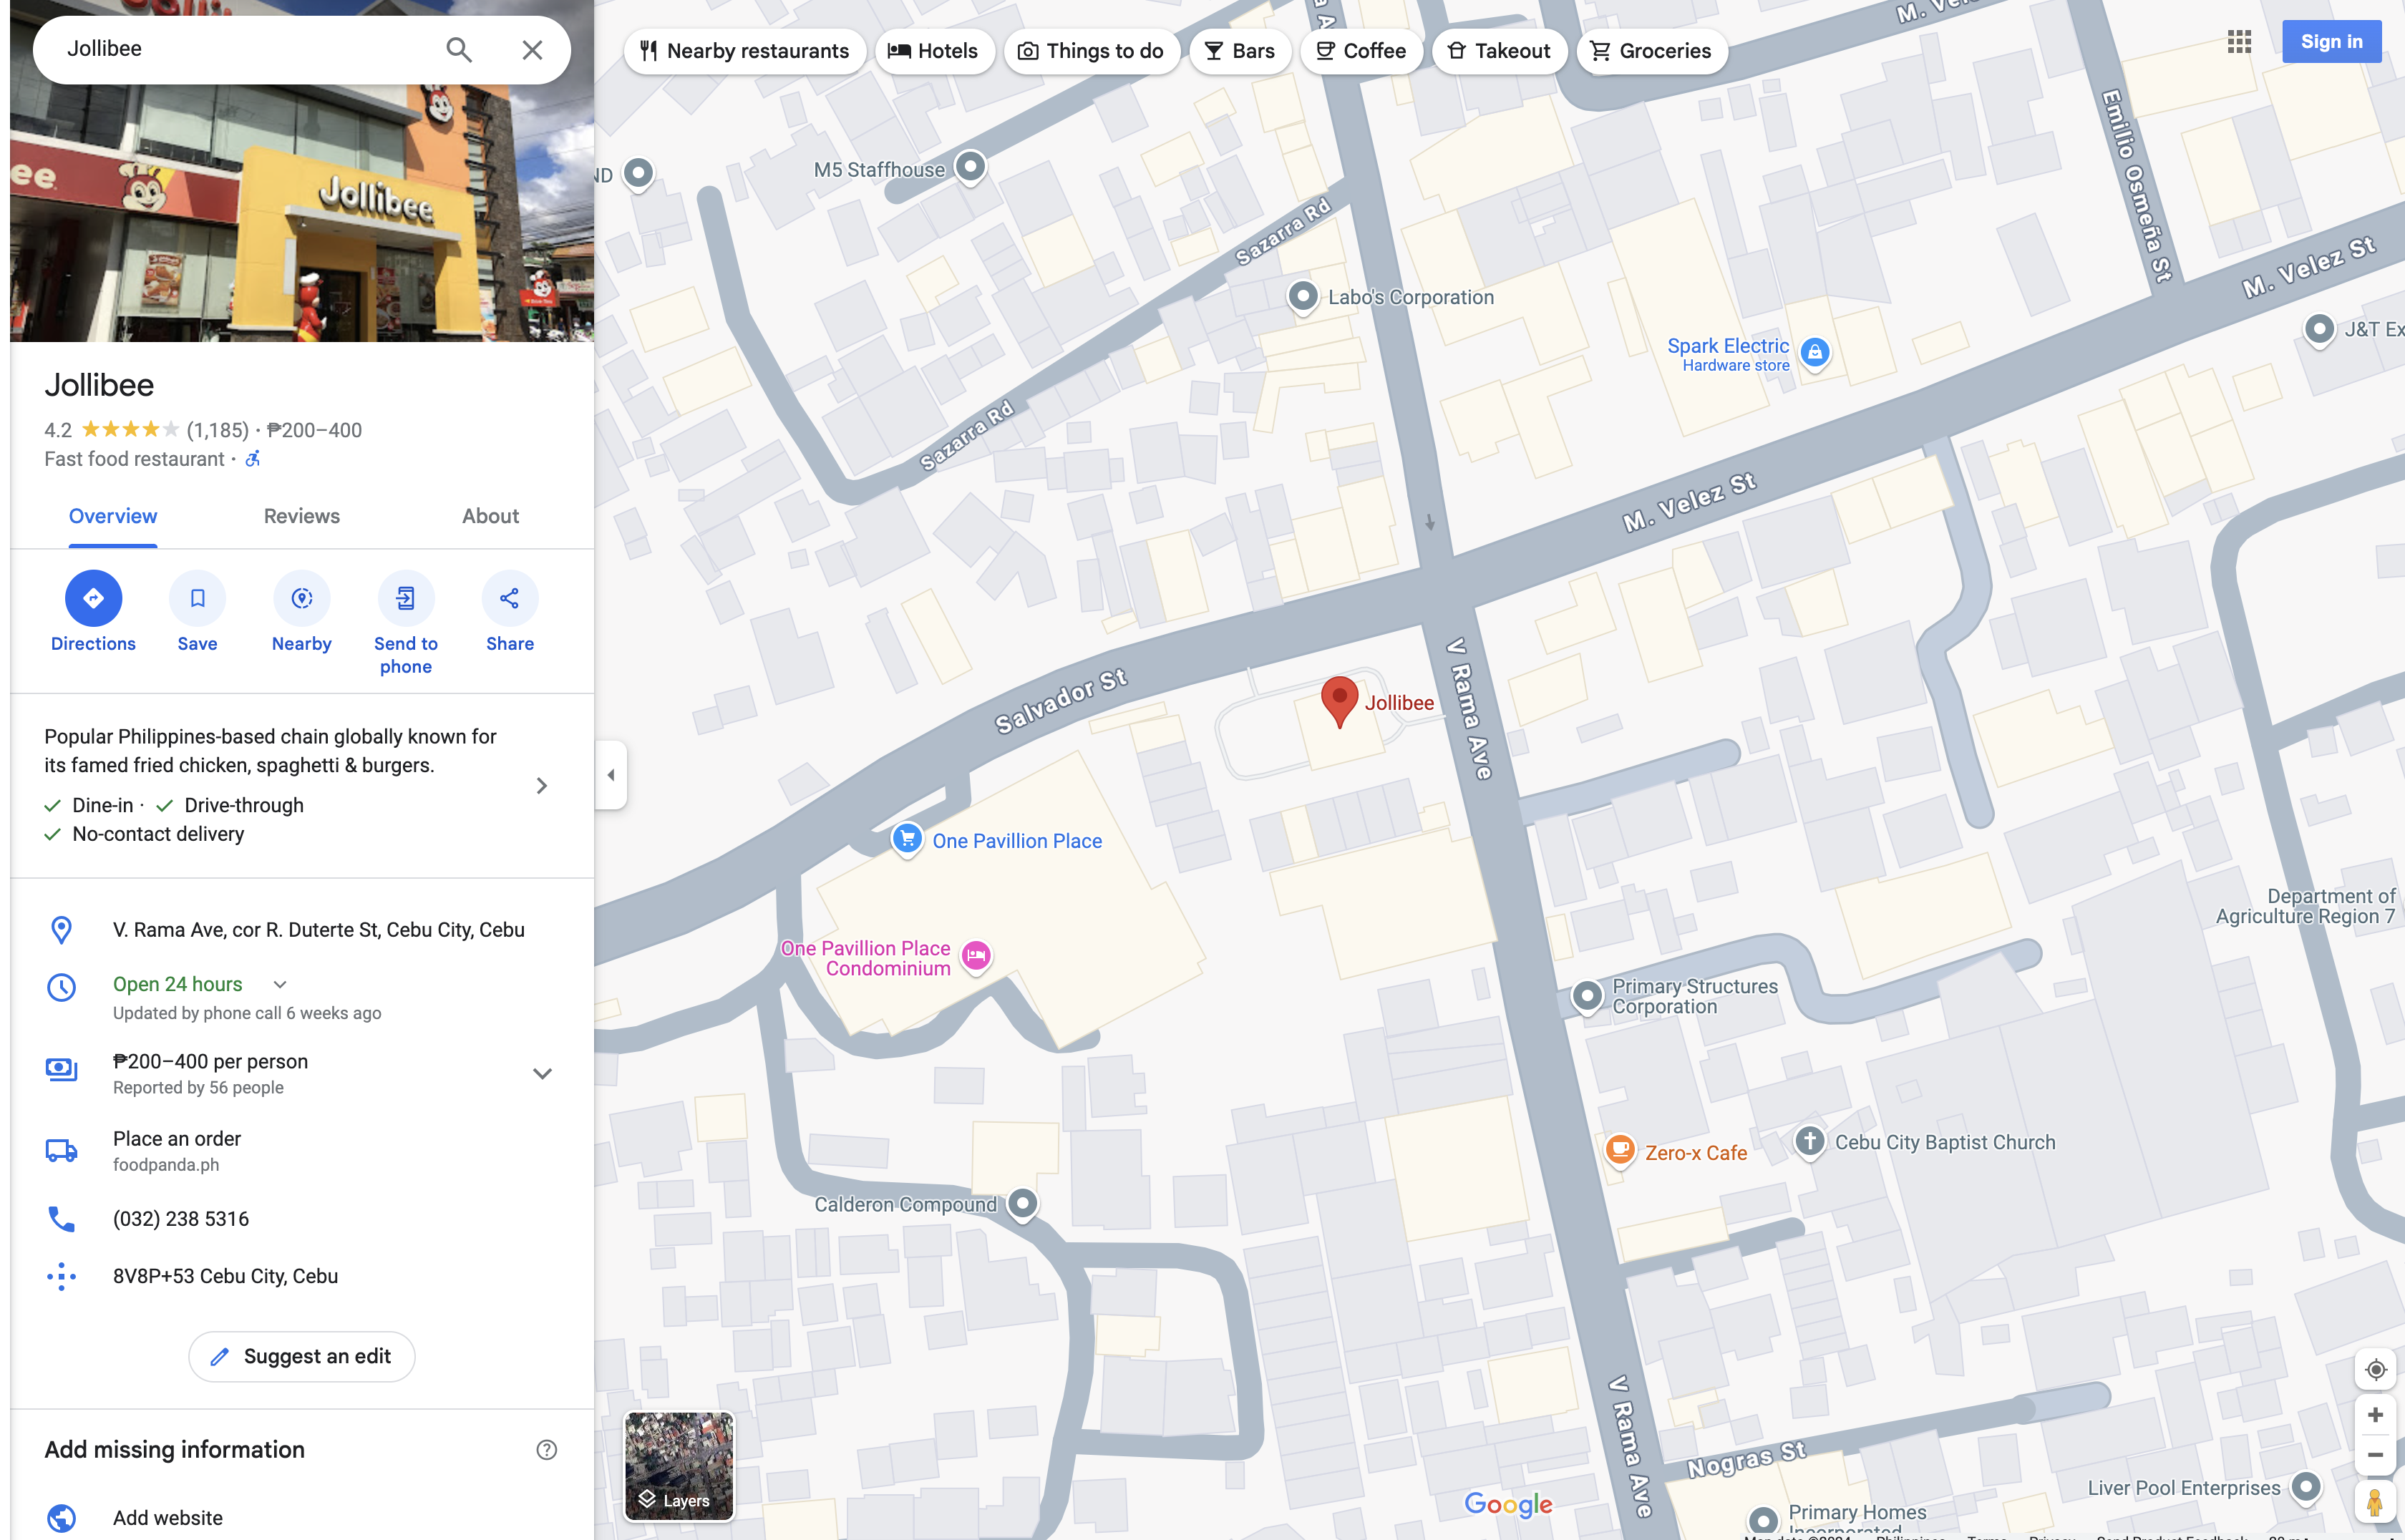Open the accessibility wheelchair icon

pyautogui.click(x=253, y=458)
